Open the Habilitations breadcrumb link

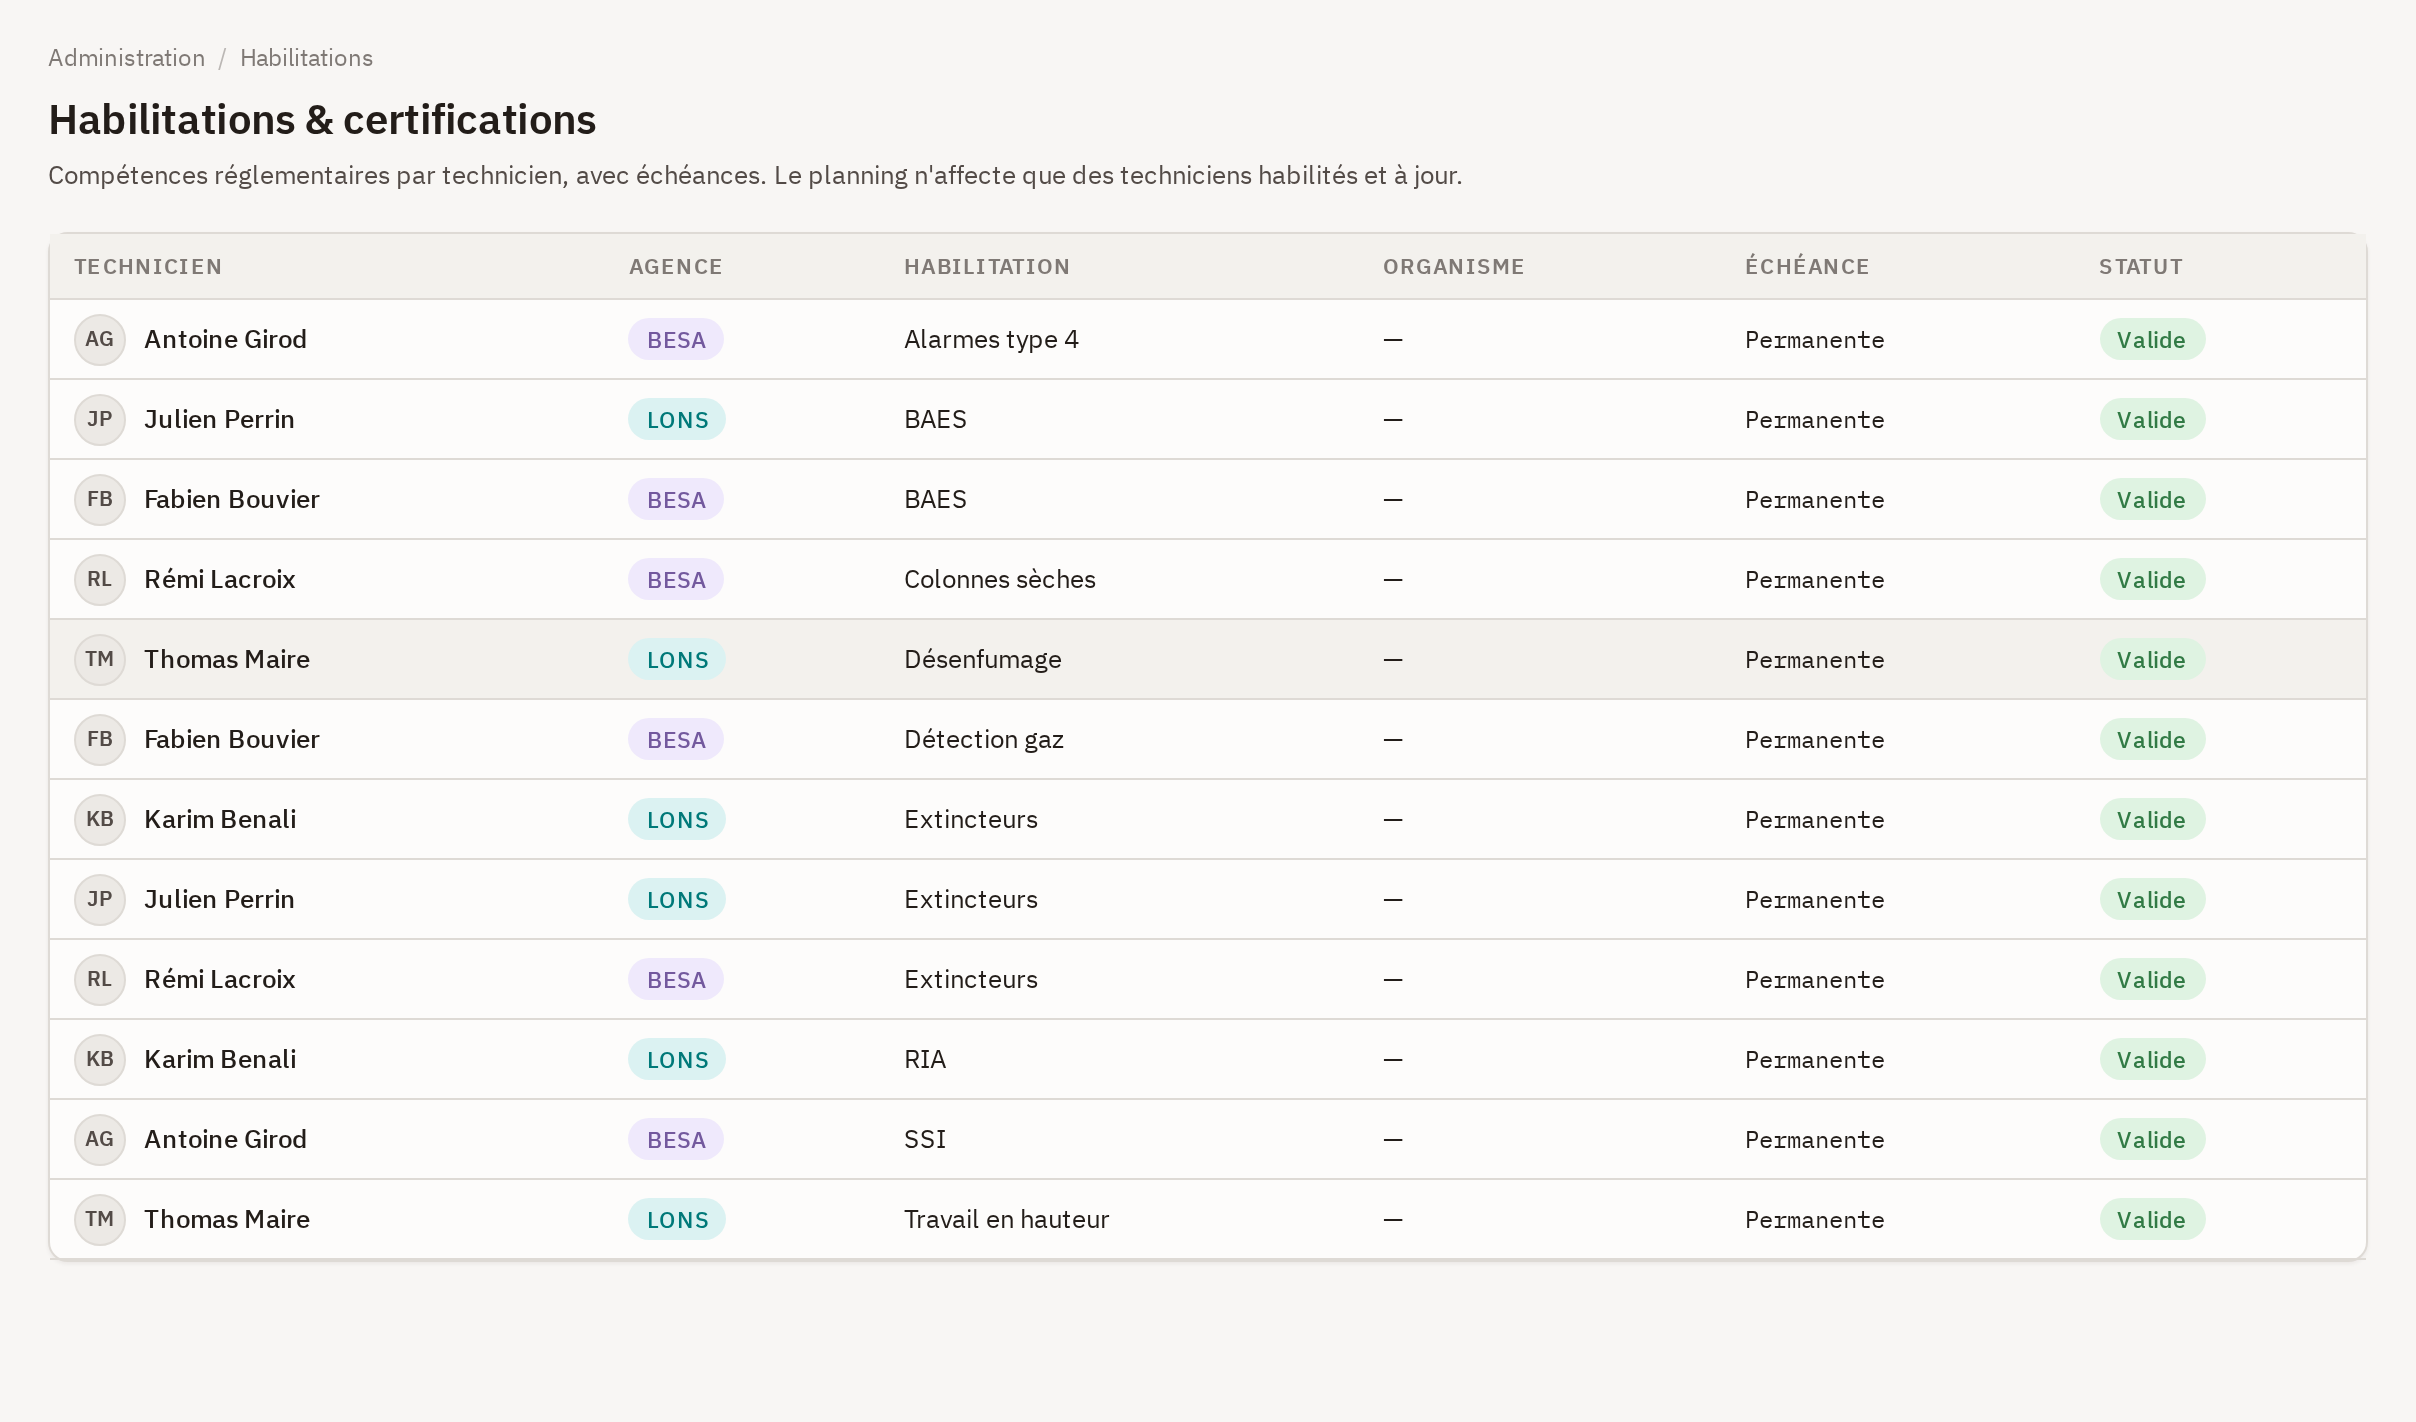[306, 58]
